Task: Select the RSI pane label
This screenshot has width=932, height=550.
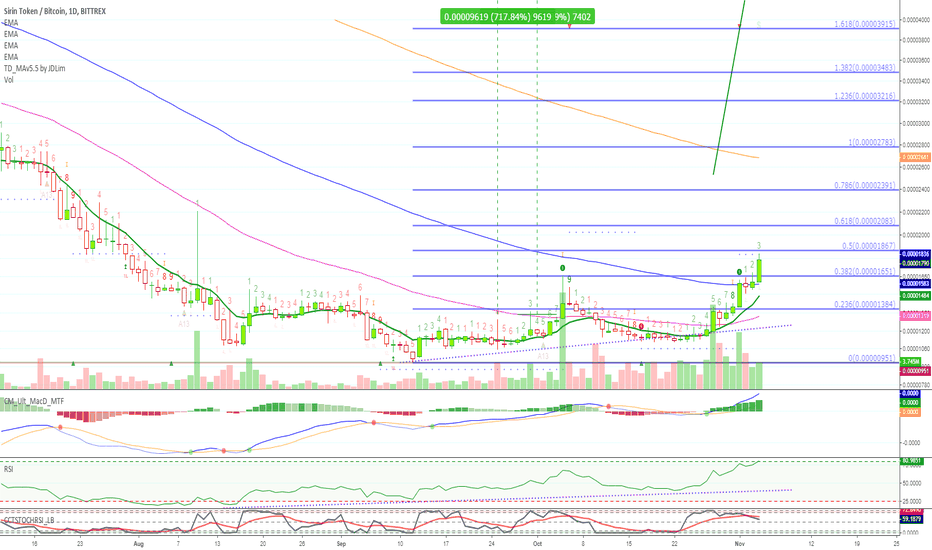Action: click(8, 469)
